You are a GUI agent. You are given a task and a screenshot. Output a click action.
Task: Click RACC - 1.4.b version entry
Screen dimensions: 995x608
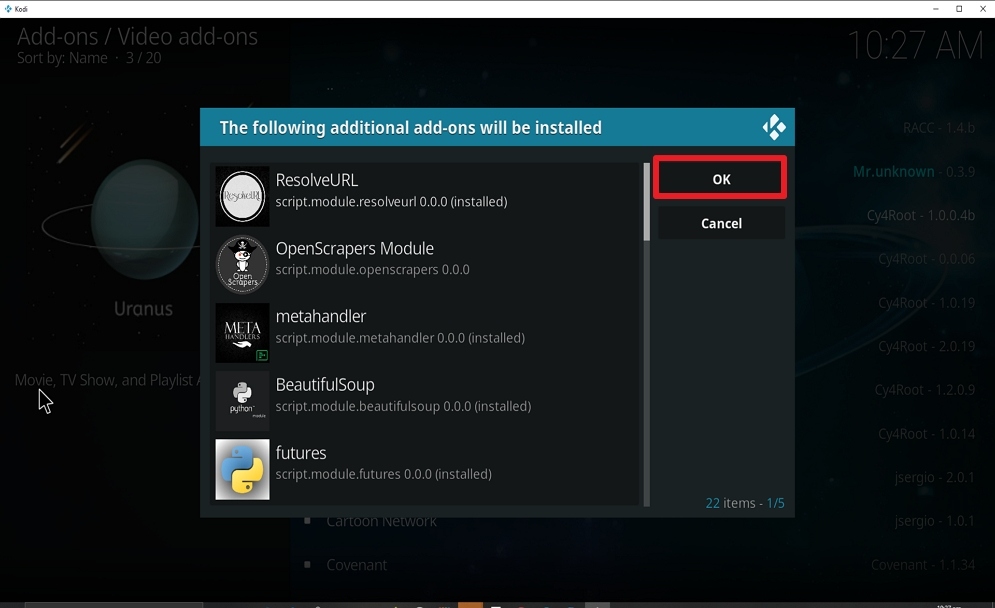[939, 128]
